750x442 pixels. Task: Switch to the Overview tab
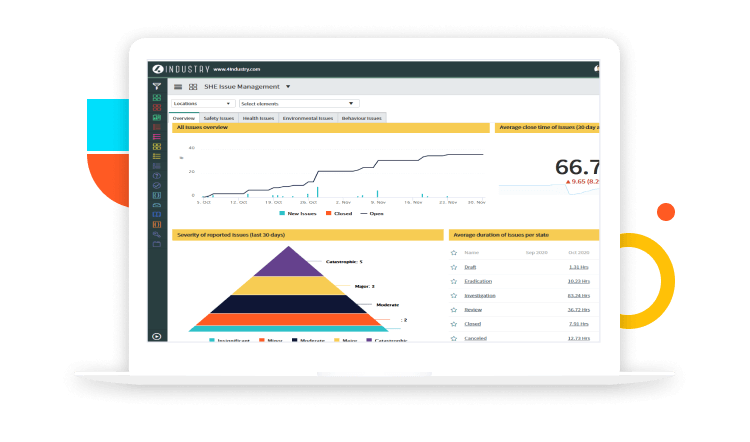coord(184,118)
